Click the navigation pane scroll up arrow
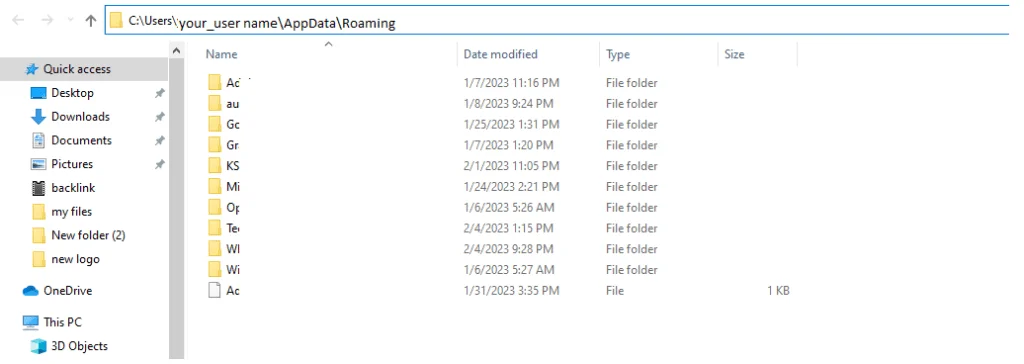This screenshot has height=364, width=1024. pyautogui.click(x=176, y=50)
